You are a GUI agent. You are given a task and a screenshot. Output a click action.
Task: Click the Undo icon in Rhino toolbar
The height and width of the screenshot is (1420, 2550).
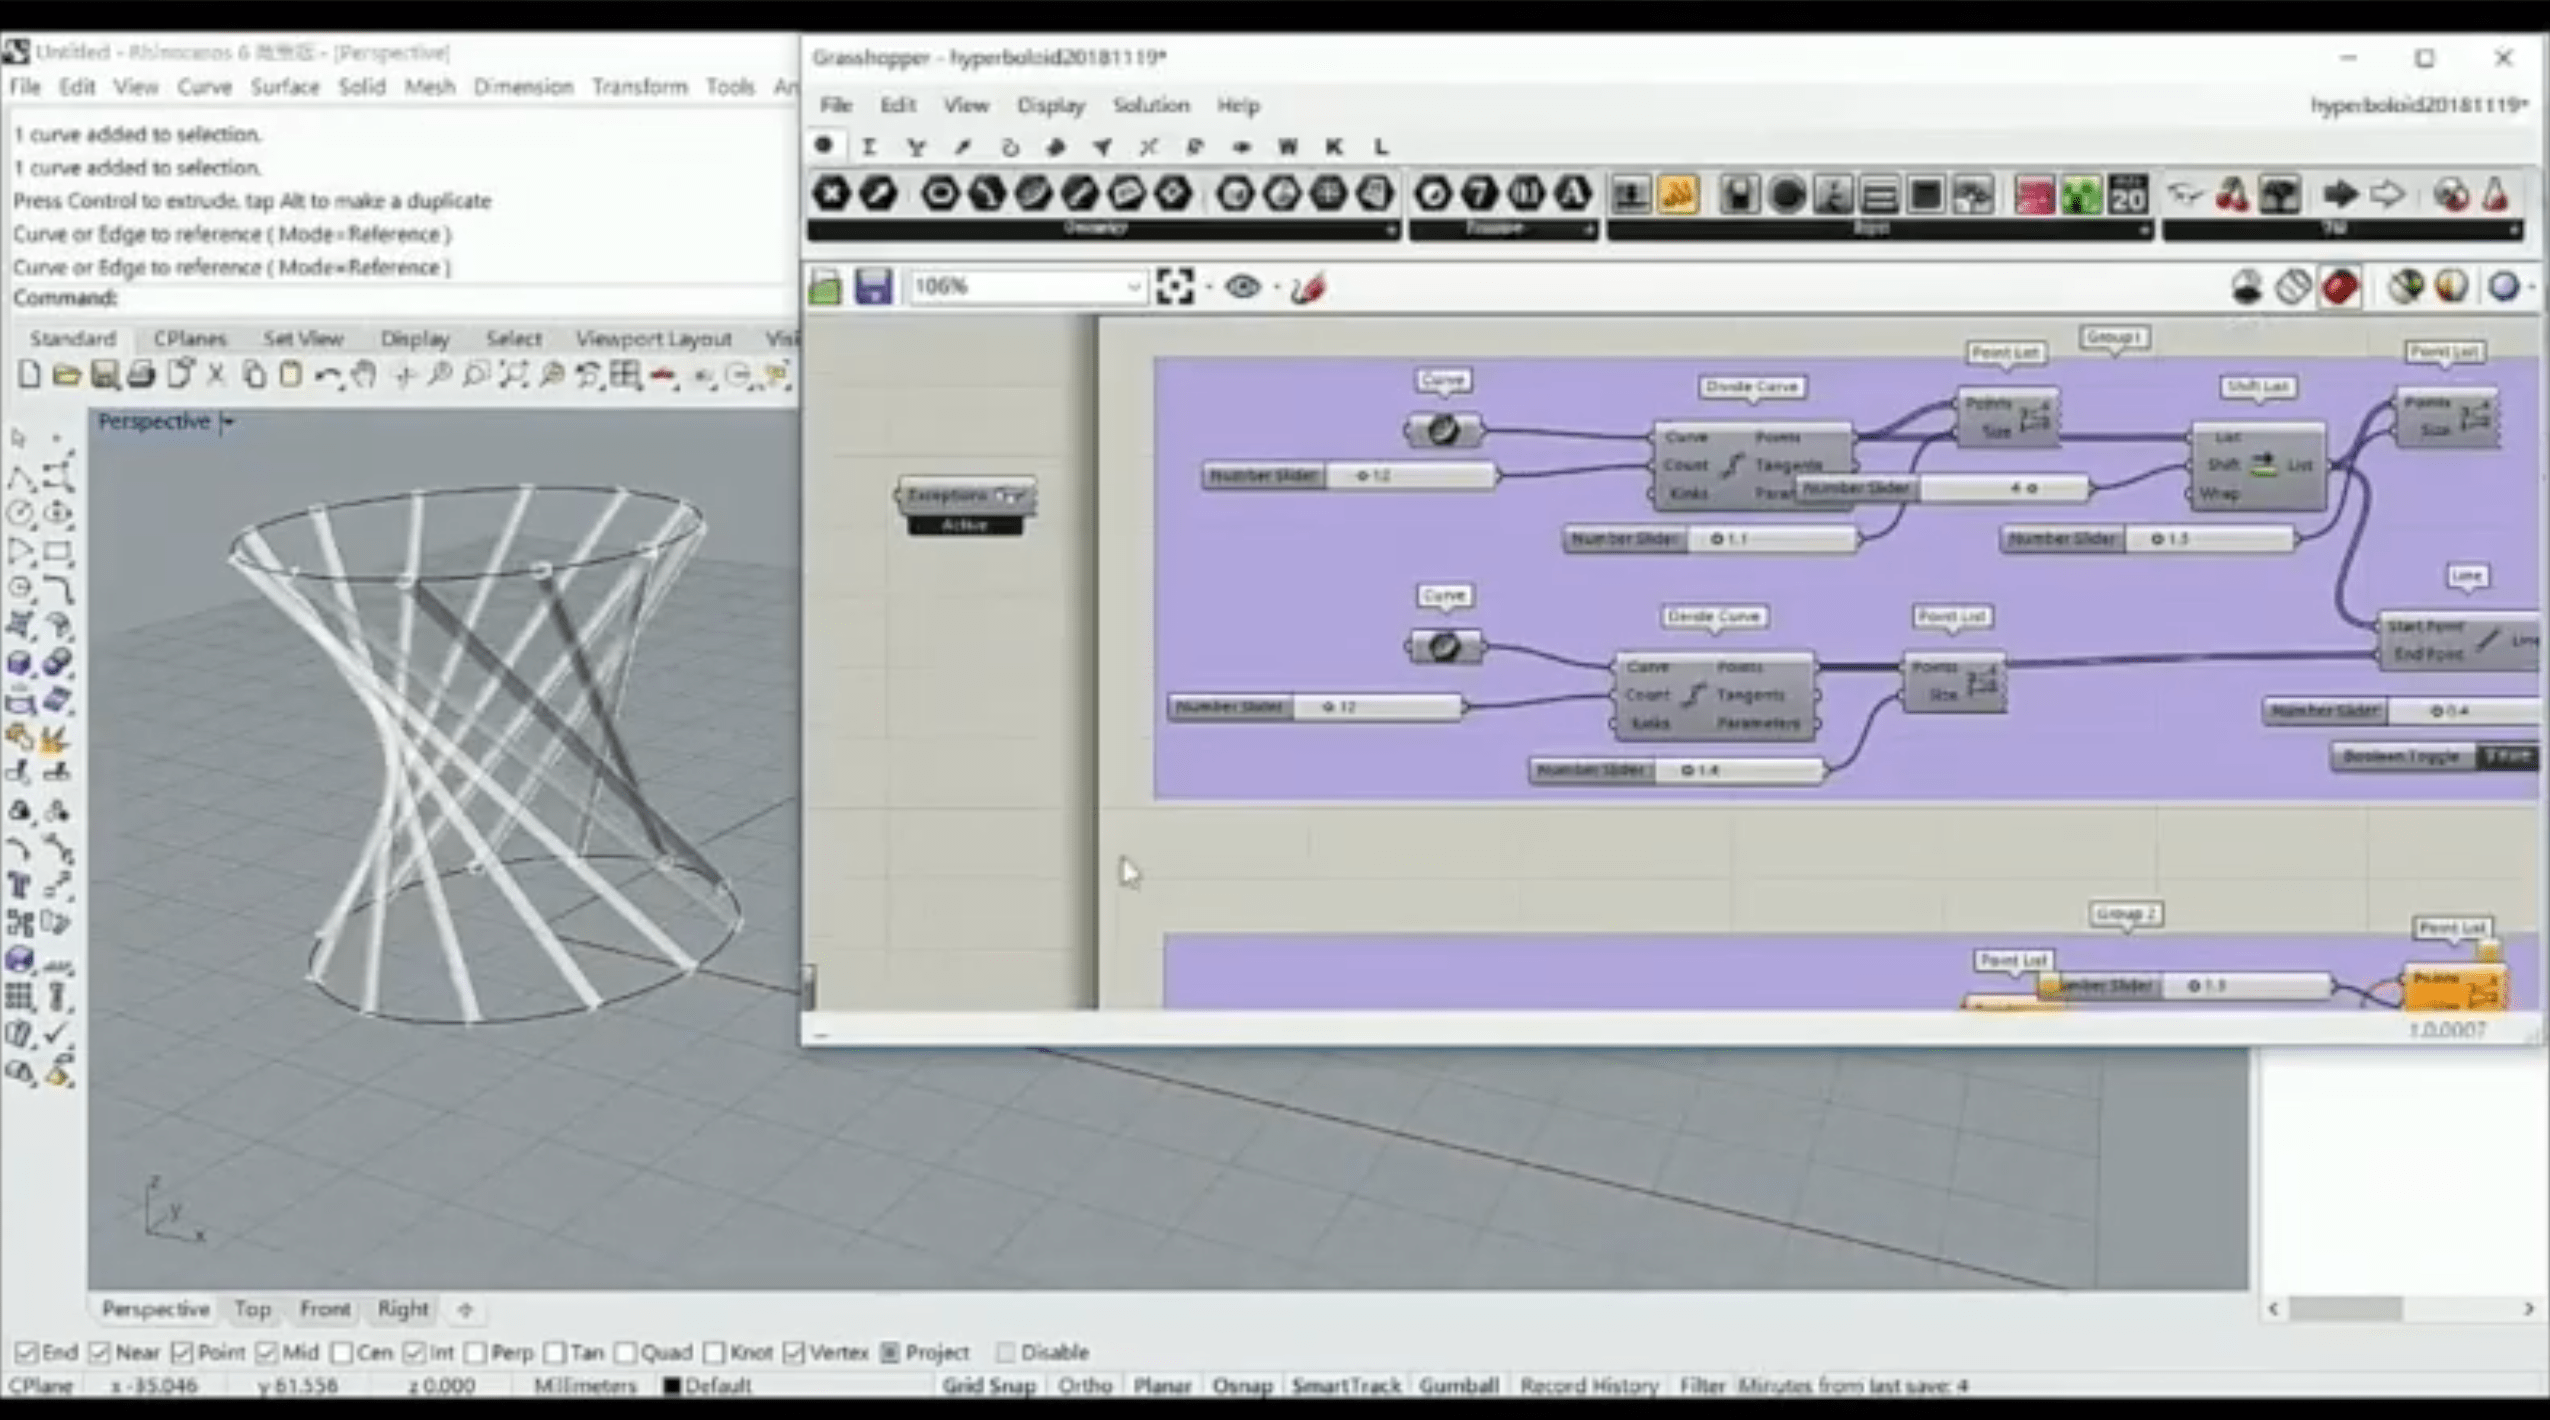(326, 376)
